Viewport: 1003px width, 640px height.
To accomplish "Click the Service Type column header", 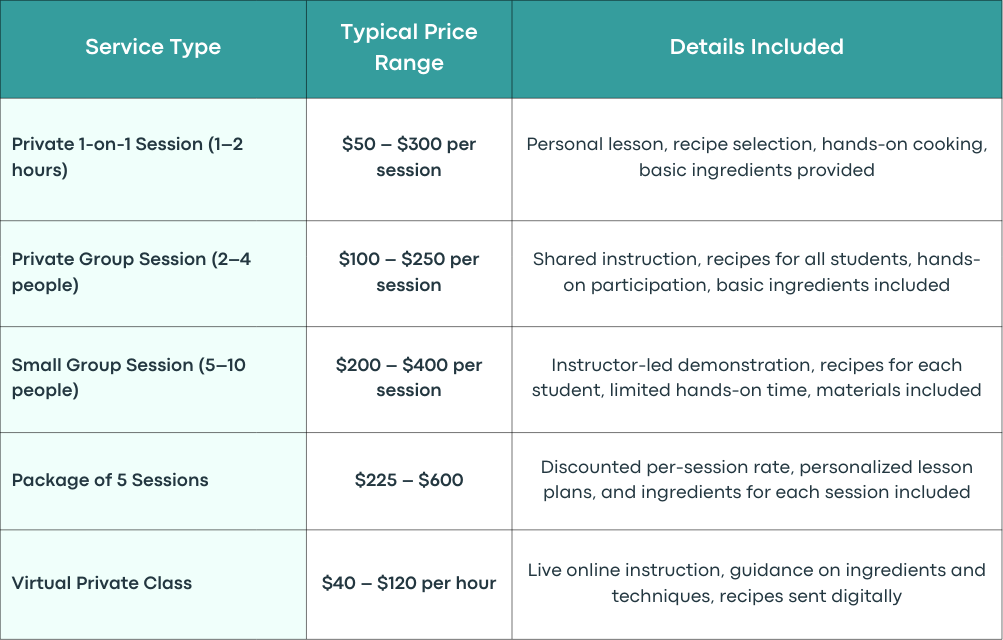I will [x=153, y=47].
